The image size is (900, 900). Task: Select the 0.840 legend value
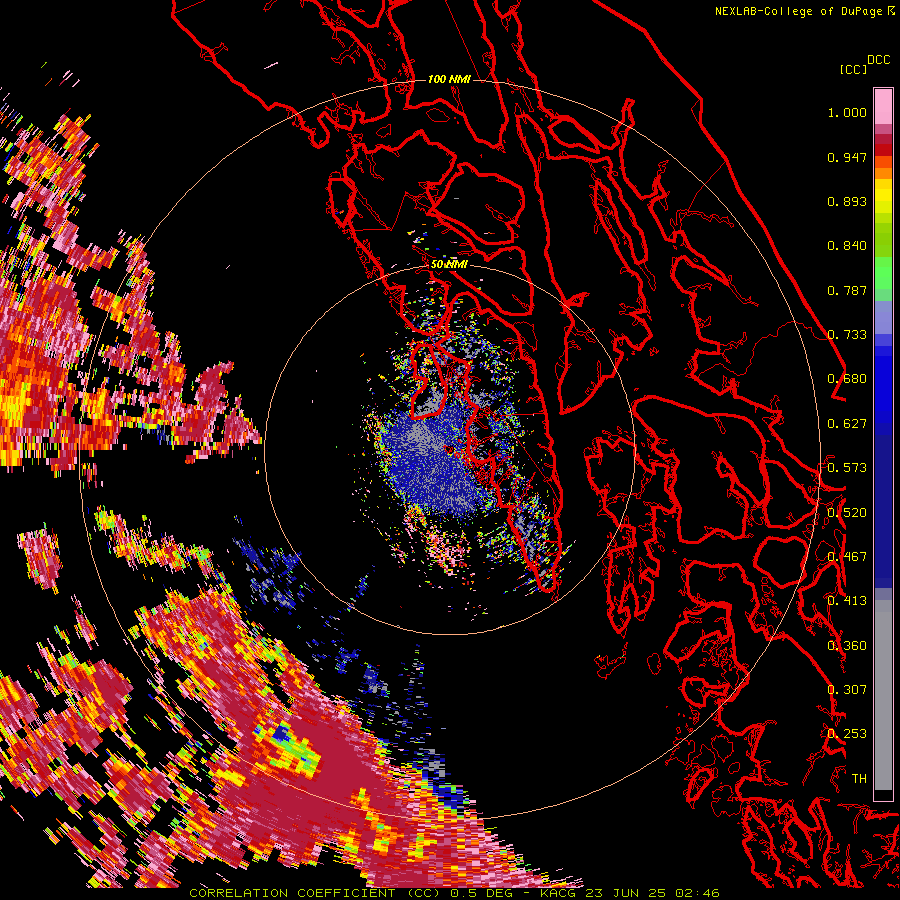click(847, 246)
